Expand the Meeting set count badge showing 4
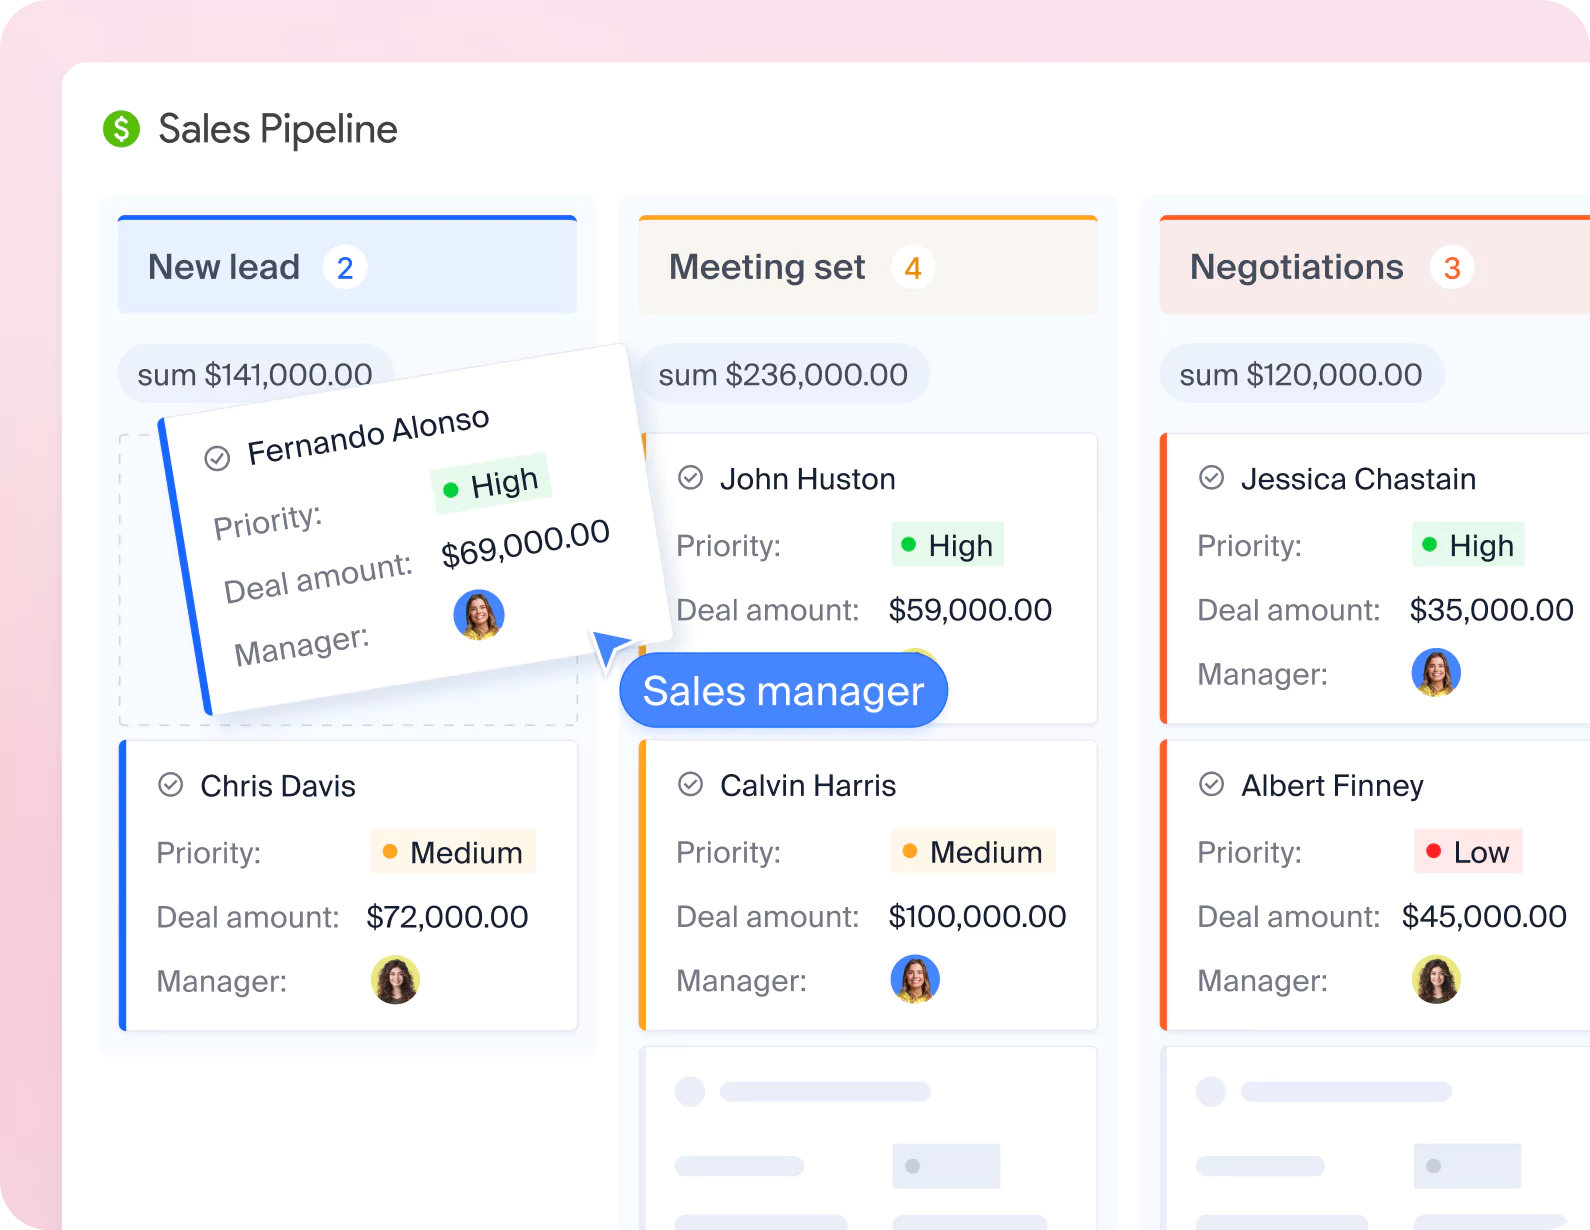1590x1230 pixels. click(x=912, y=267)
